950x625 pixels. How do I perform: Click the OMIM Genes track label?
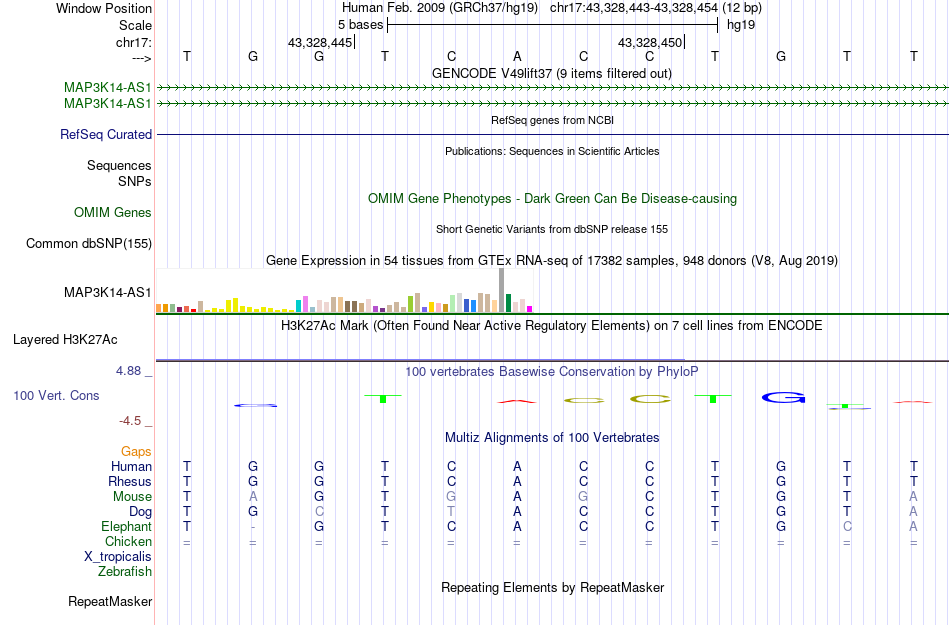[x=113, y=213]
